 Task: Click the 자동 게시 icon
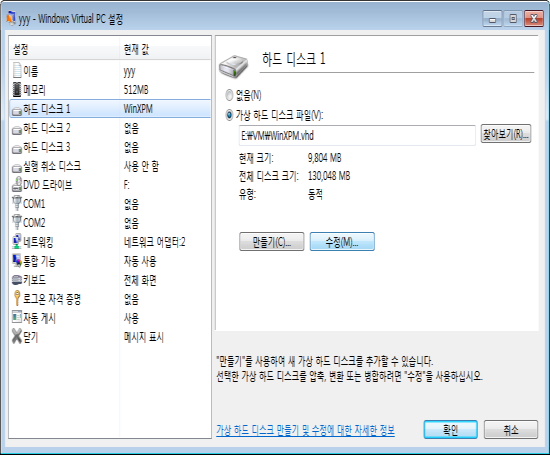[17, 317]
